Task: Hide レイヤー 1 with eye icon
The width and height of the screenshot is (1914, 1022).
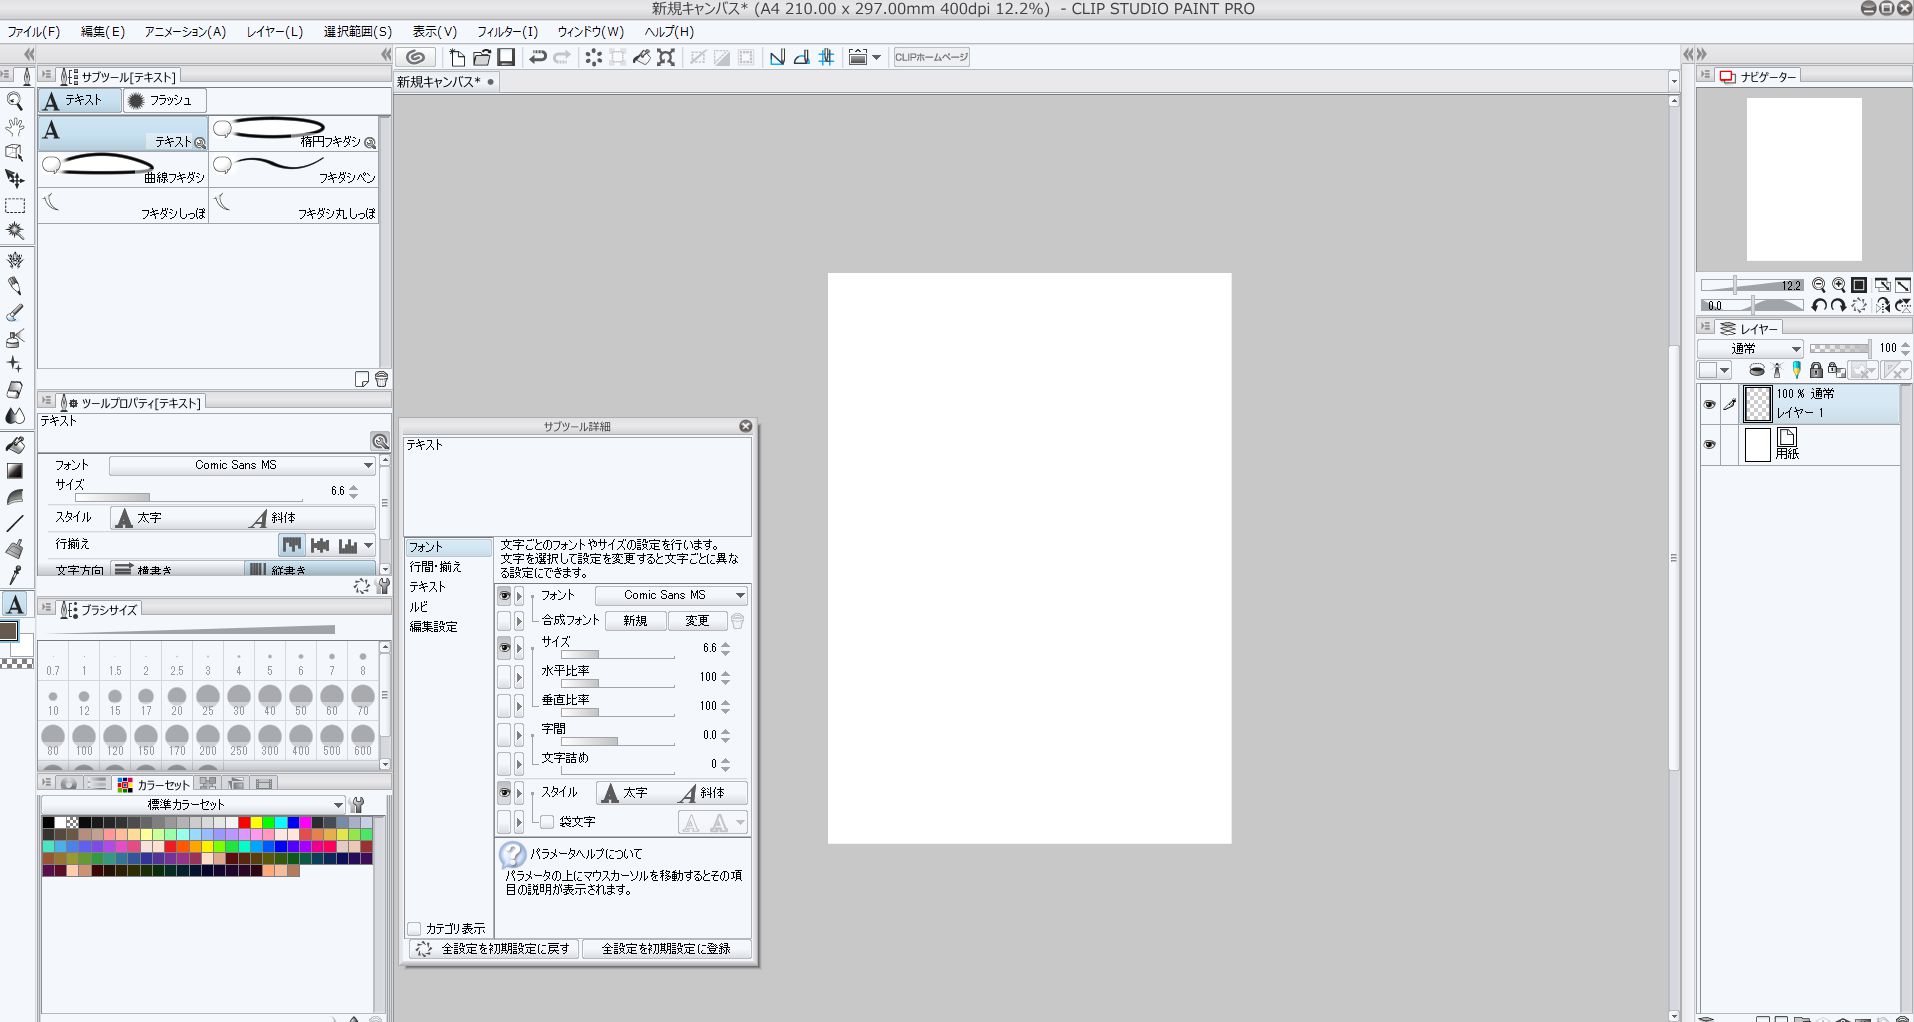Action: point(1709,404)
